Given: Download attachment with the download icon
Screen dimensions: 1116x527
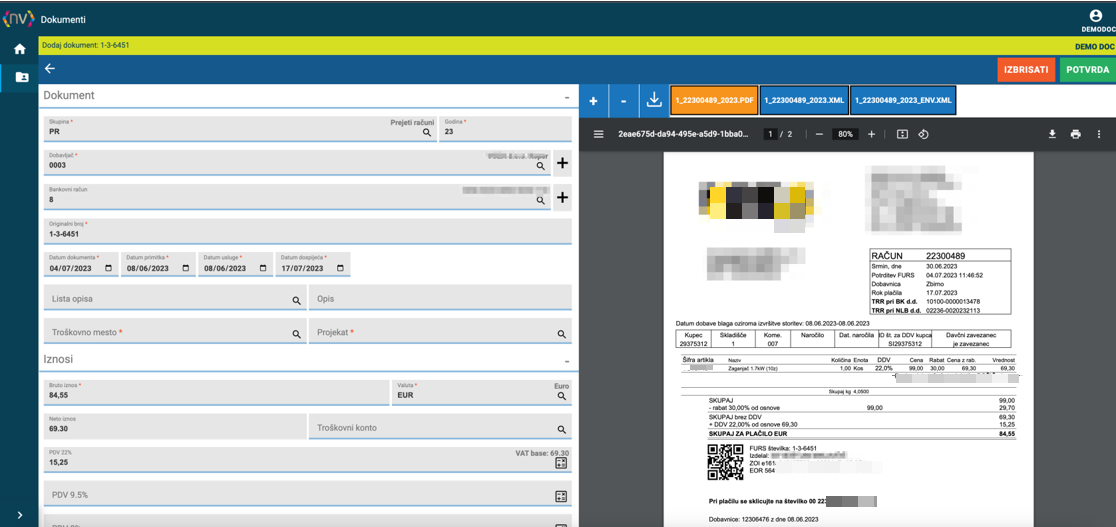Looking at the screenshot, I should click(654, 101).
